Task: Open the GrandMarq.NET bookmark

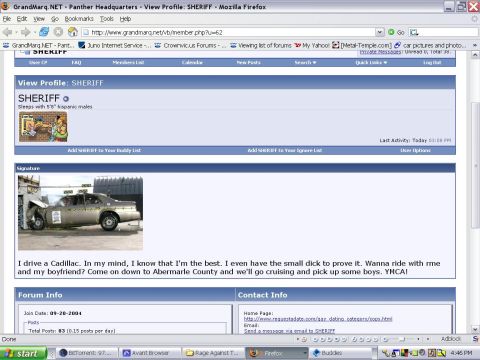Action: pyautogui.click(x=39, y=45)
